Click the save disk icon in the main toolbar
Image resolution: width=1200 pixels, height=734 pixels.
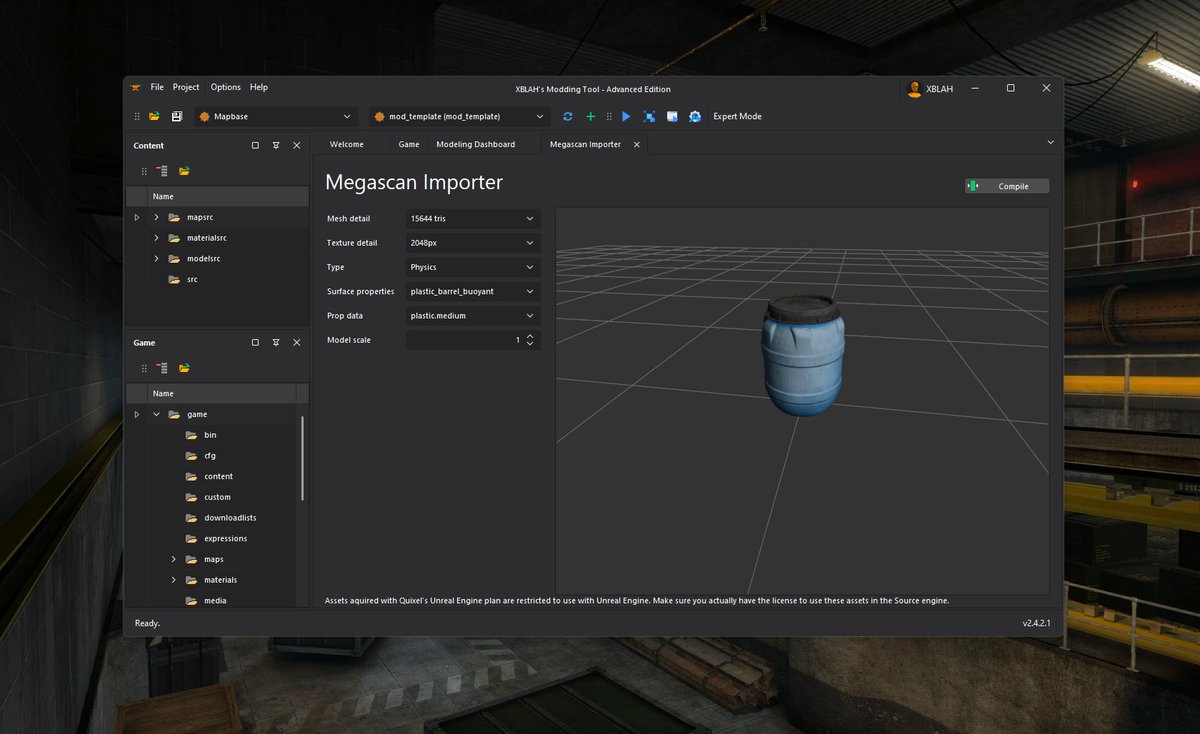[x=177, y=117]
